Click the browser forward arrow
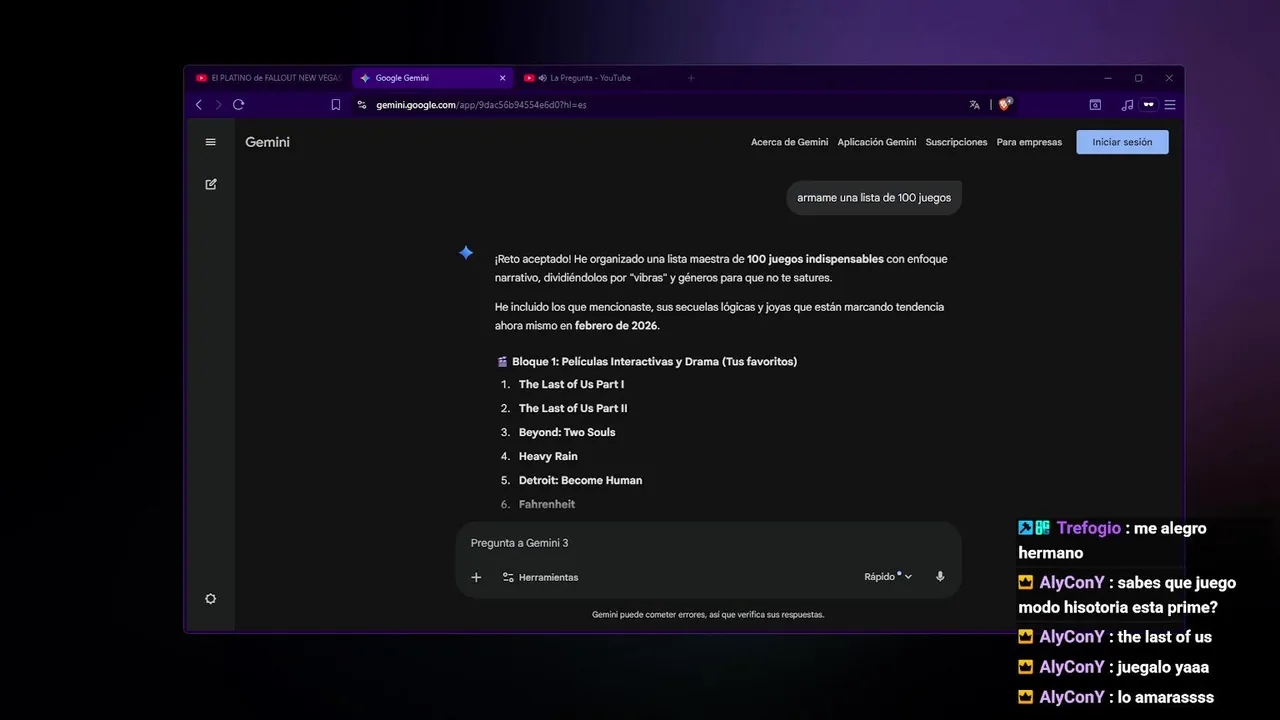The height and width of the screenshot is (720, 1280). [x=218, y=104]
